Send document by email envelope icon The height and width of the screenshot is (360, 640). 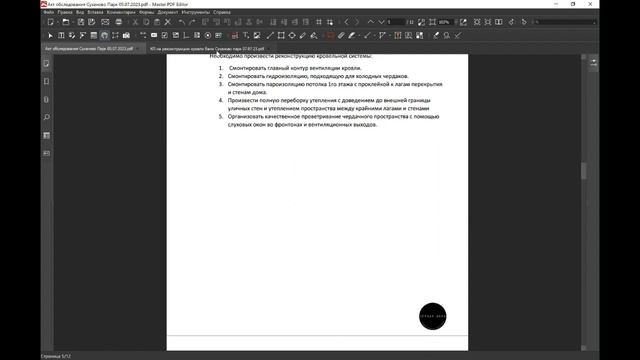pyautogui.click(x=105, y=22)
